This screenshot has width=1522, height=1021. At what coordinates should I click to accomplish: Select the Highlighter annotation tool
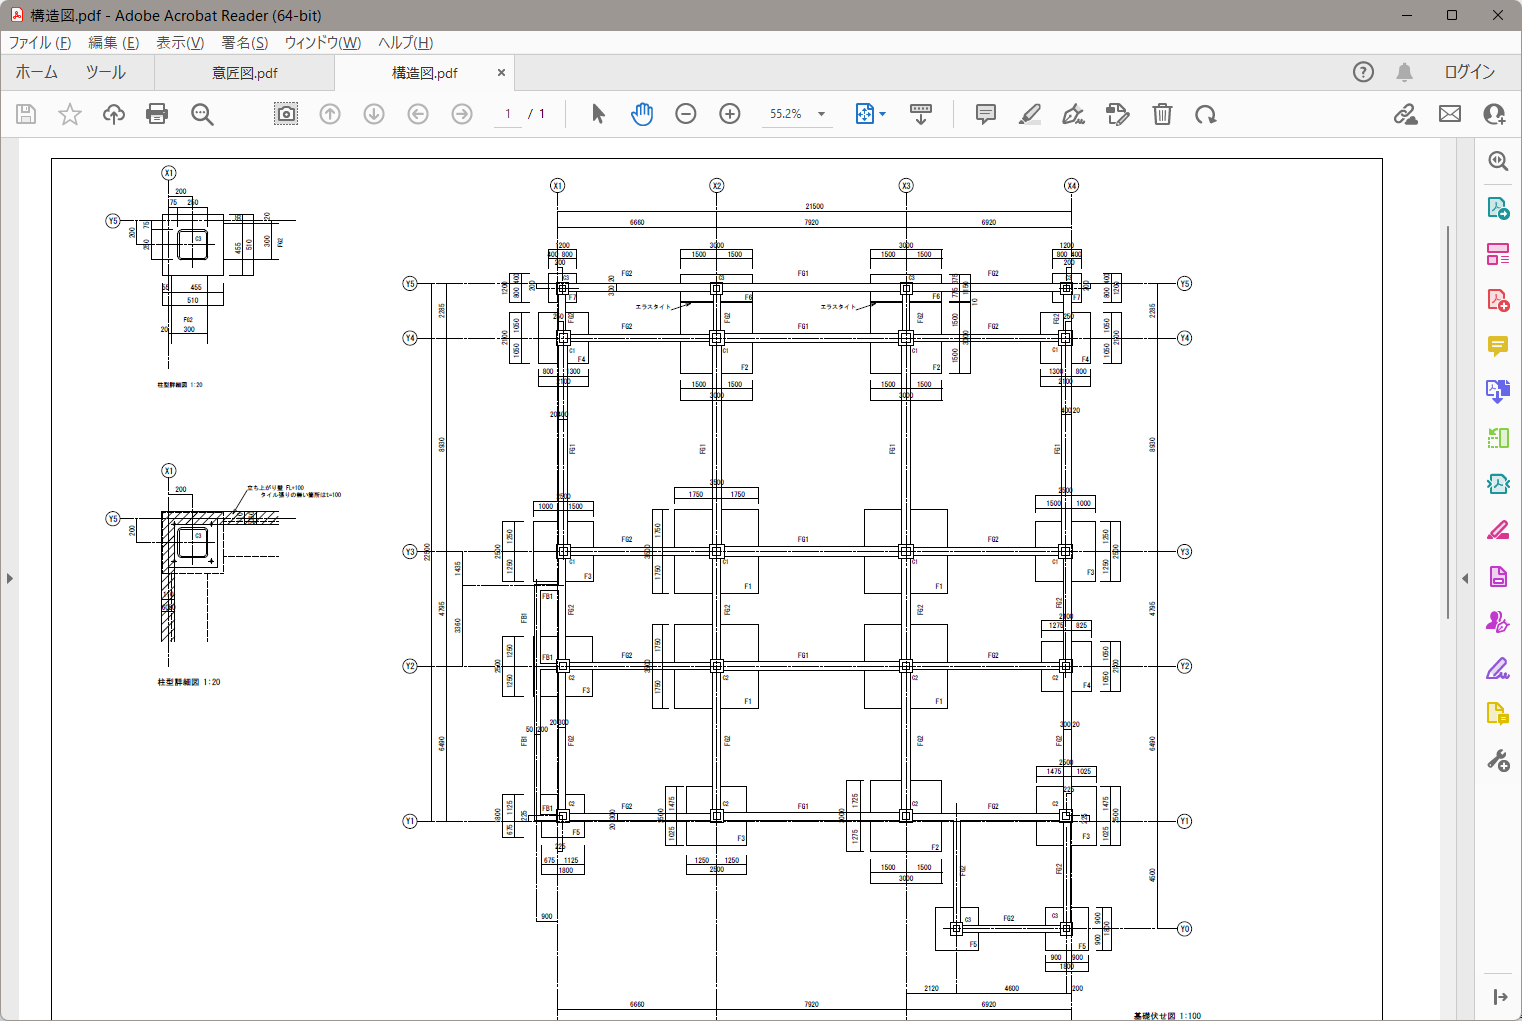1030,114
